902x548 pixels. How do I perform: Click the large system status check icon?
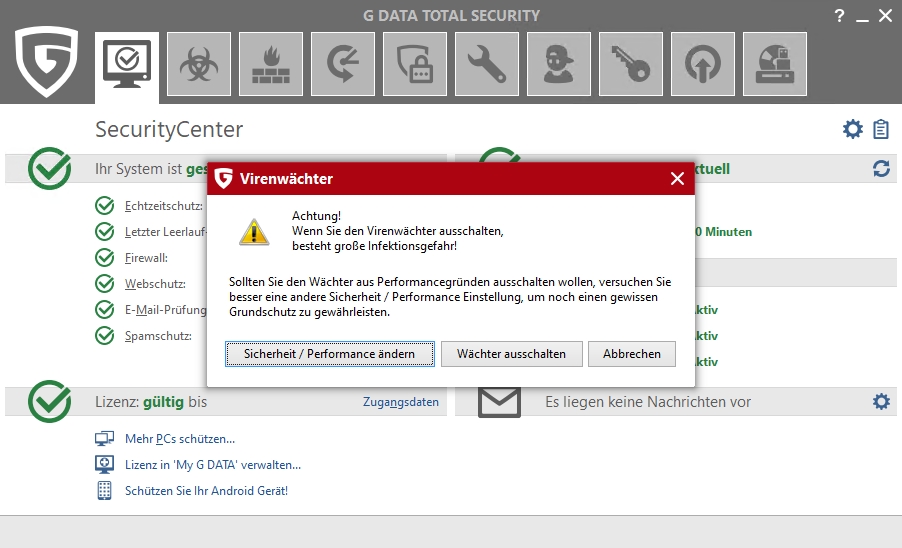pos(49,168)
